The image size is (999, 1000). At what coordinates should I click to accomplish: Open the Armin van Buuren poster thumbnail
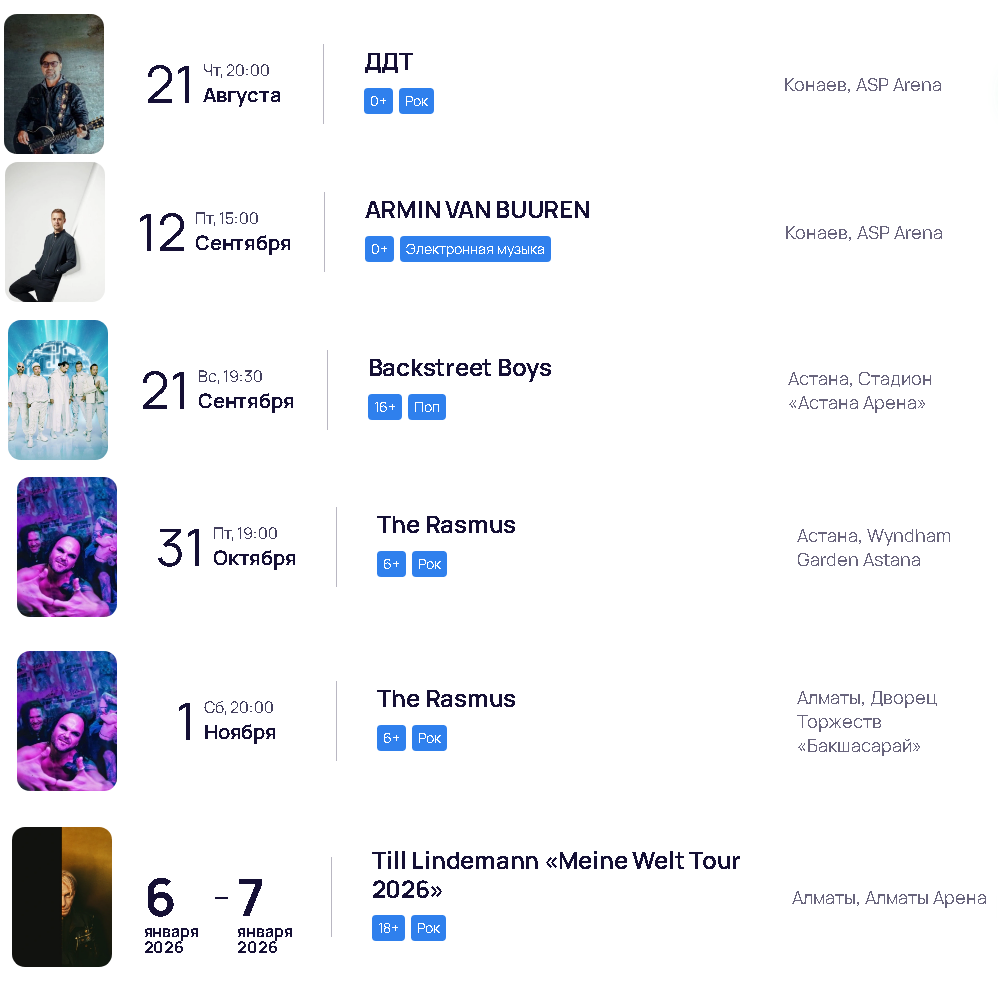tap(55, 232)
